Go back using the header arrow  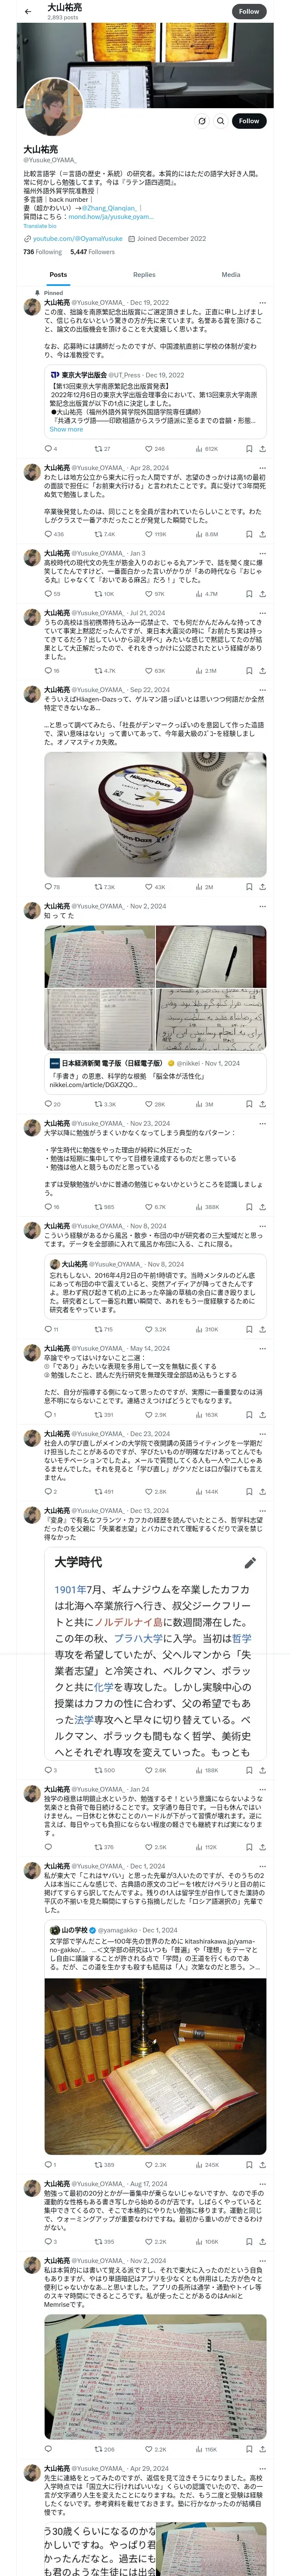[x=27, y=11]
